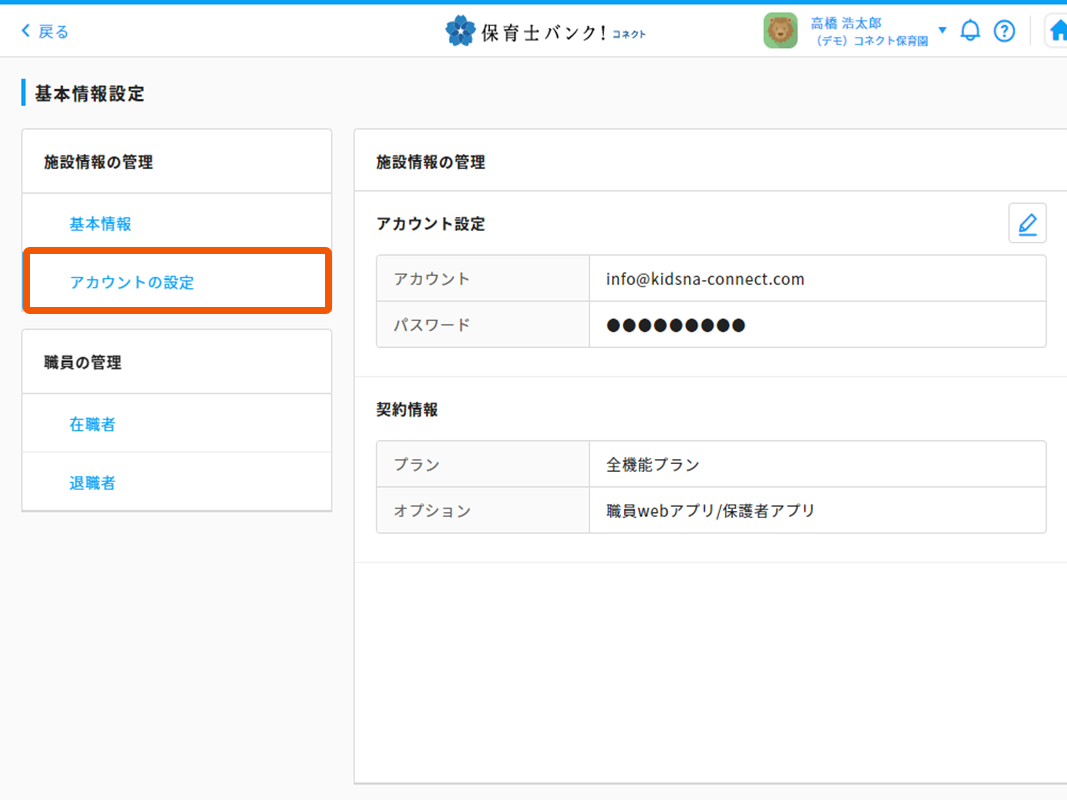Click the account email info@kidsna-connect.com
The image size is (1067, 800).
tap(705, 279)
